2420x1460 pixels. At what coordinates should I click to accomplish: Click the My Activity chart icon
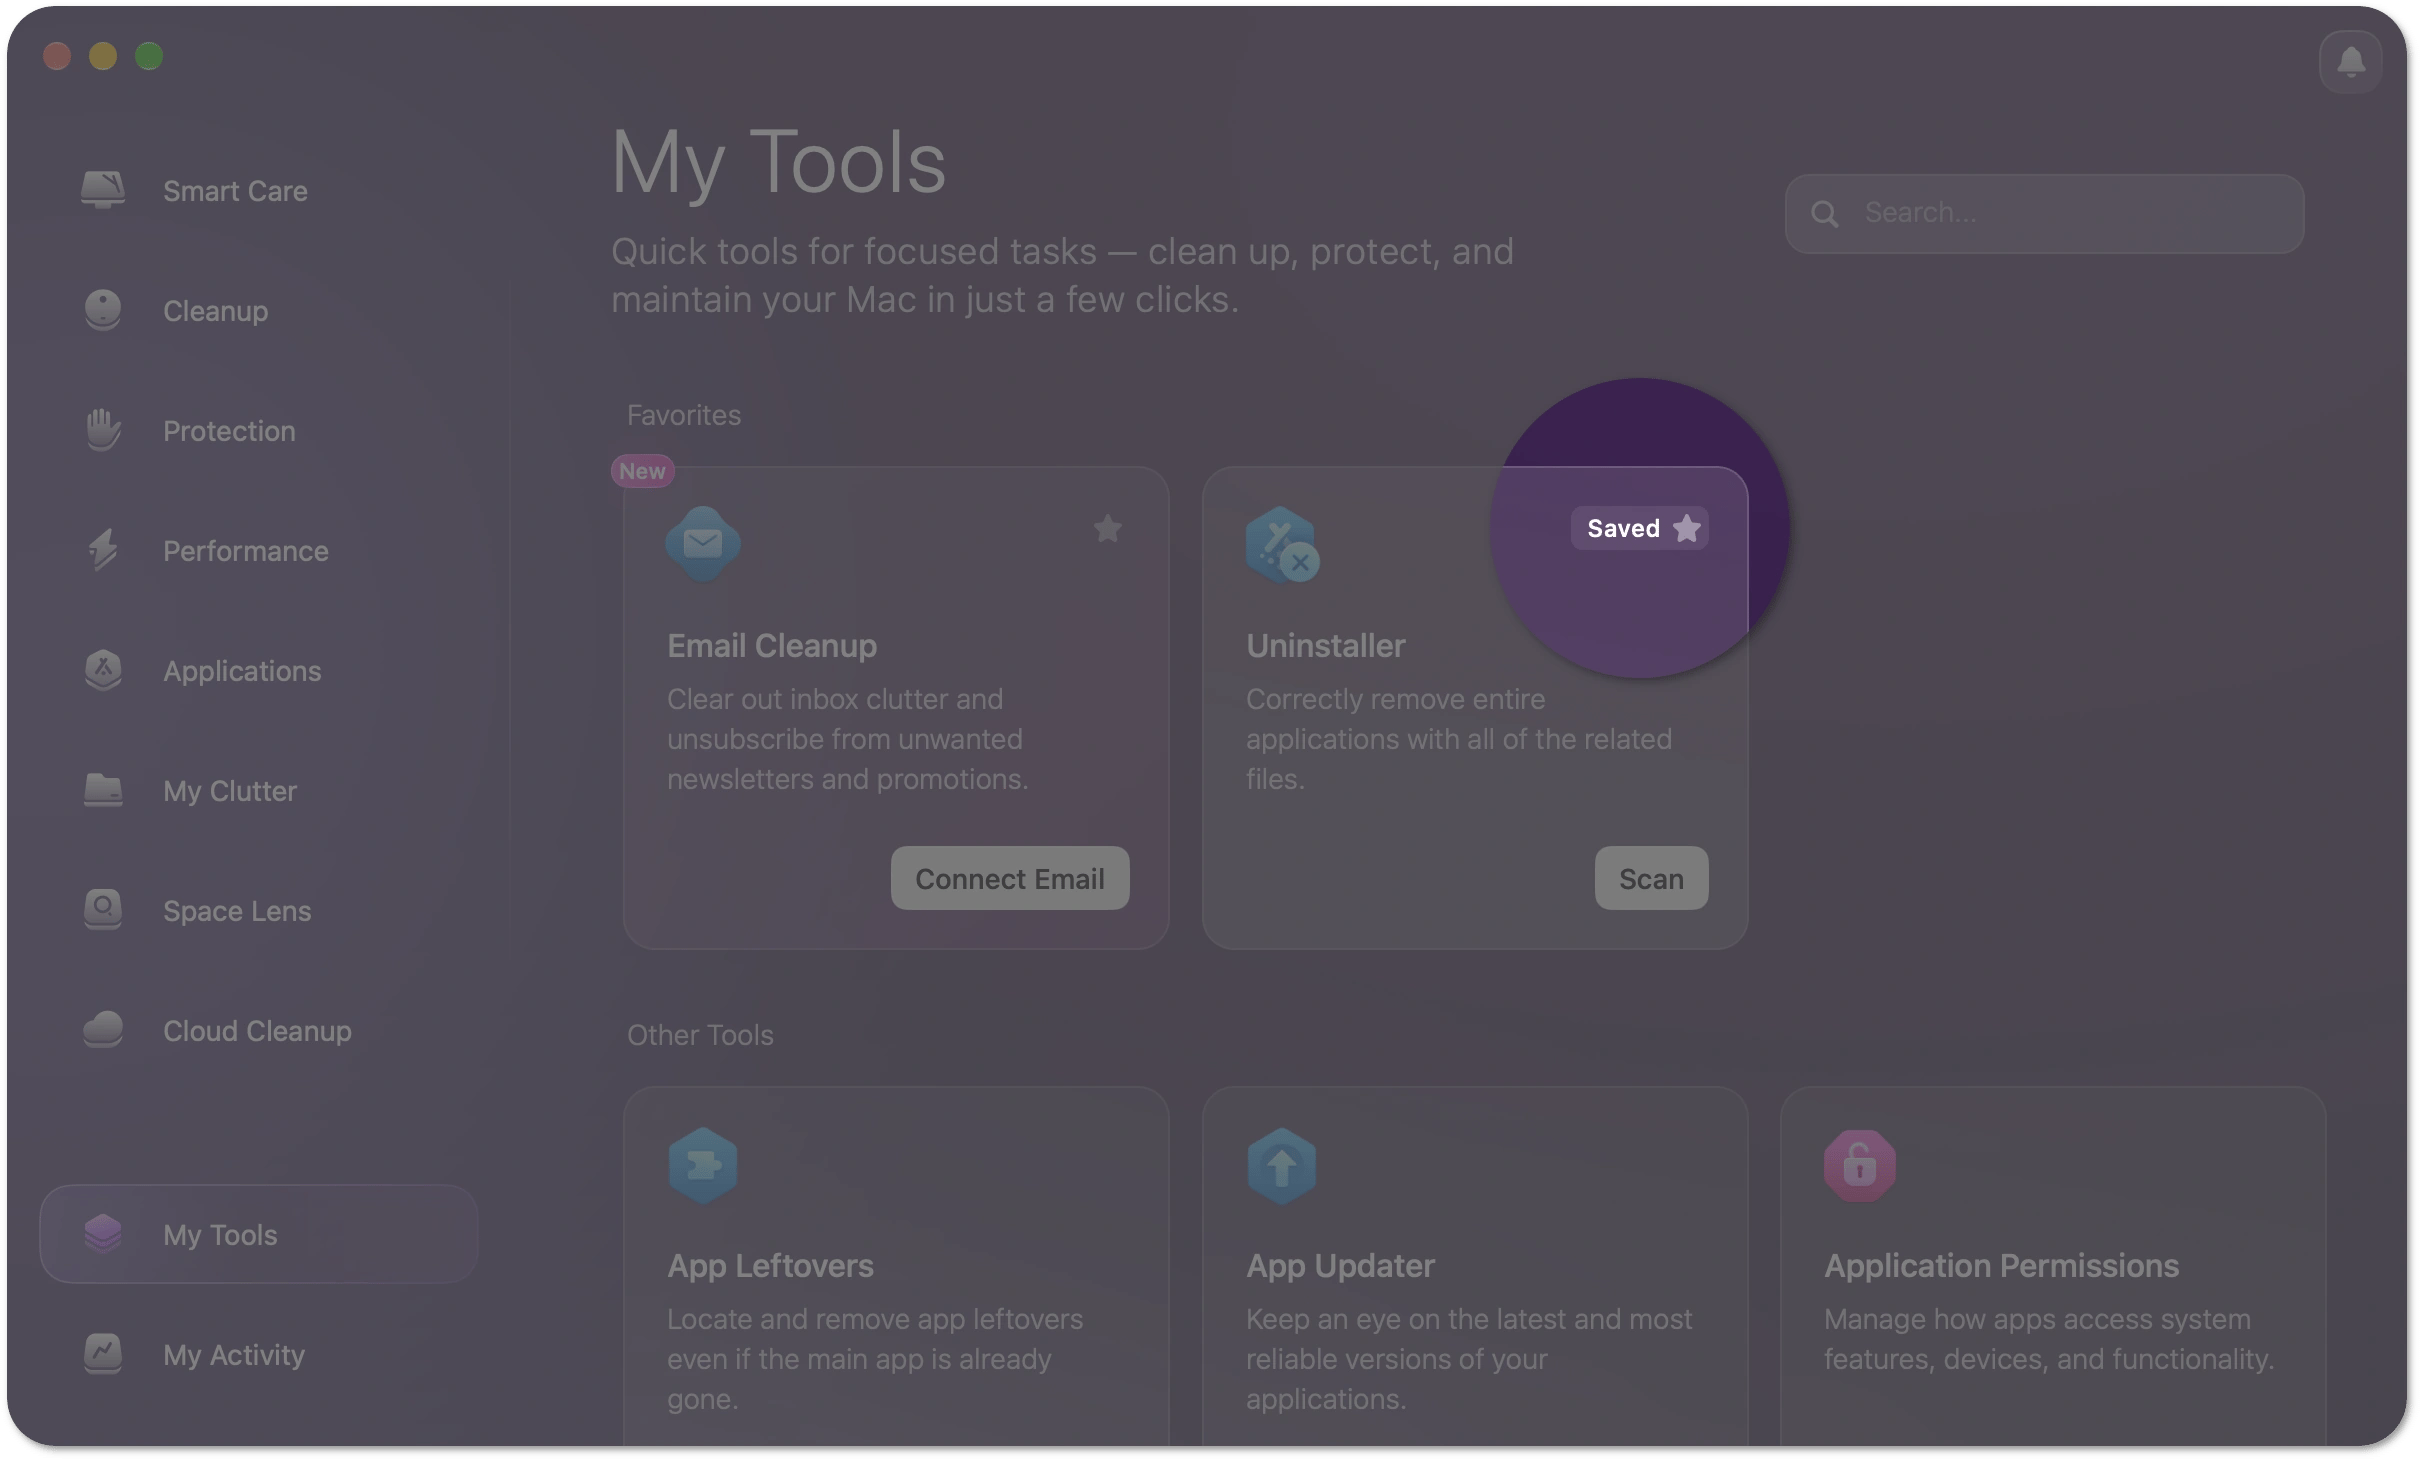click(x=103, y=1354)
